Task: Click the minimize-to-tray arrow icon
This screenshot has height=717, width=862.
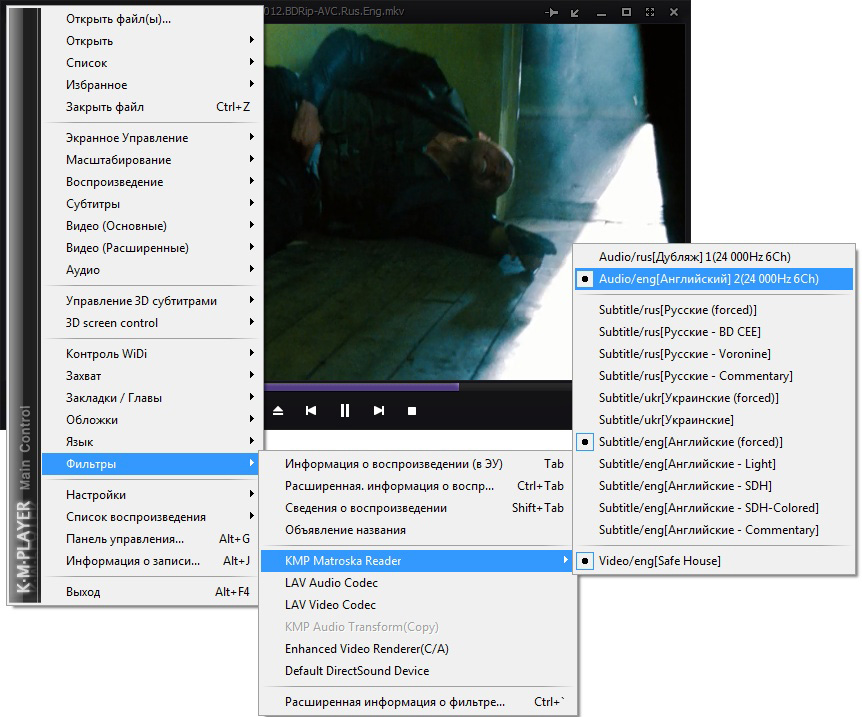Action: point(576,12)
